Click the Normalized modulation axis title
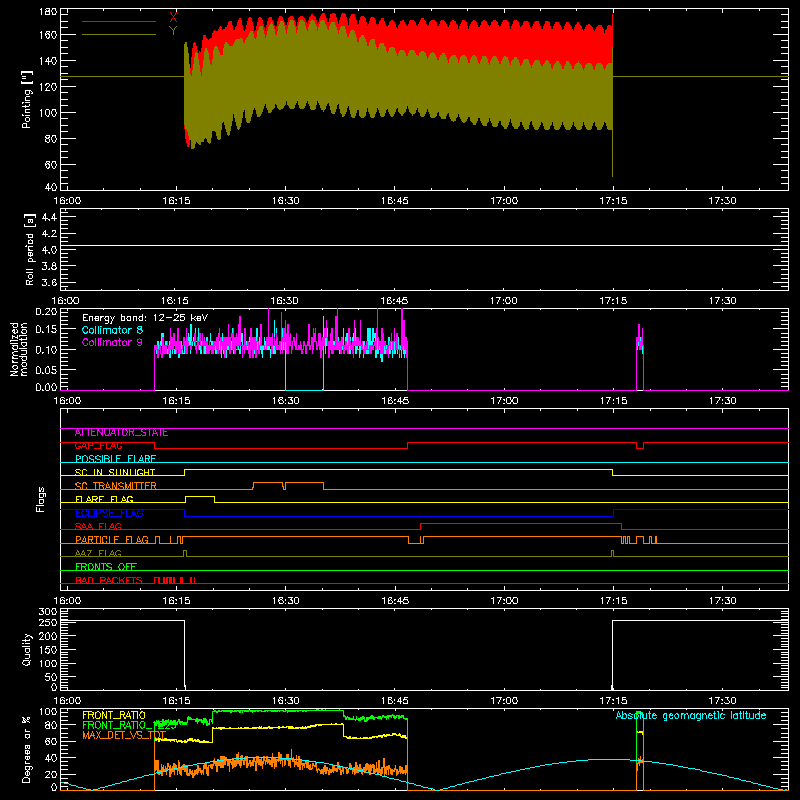The image size is (800, 800). [x=19, y=349]
